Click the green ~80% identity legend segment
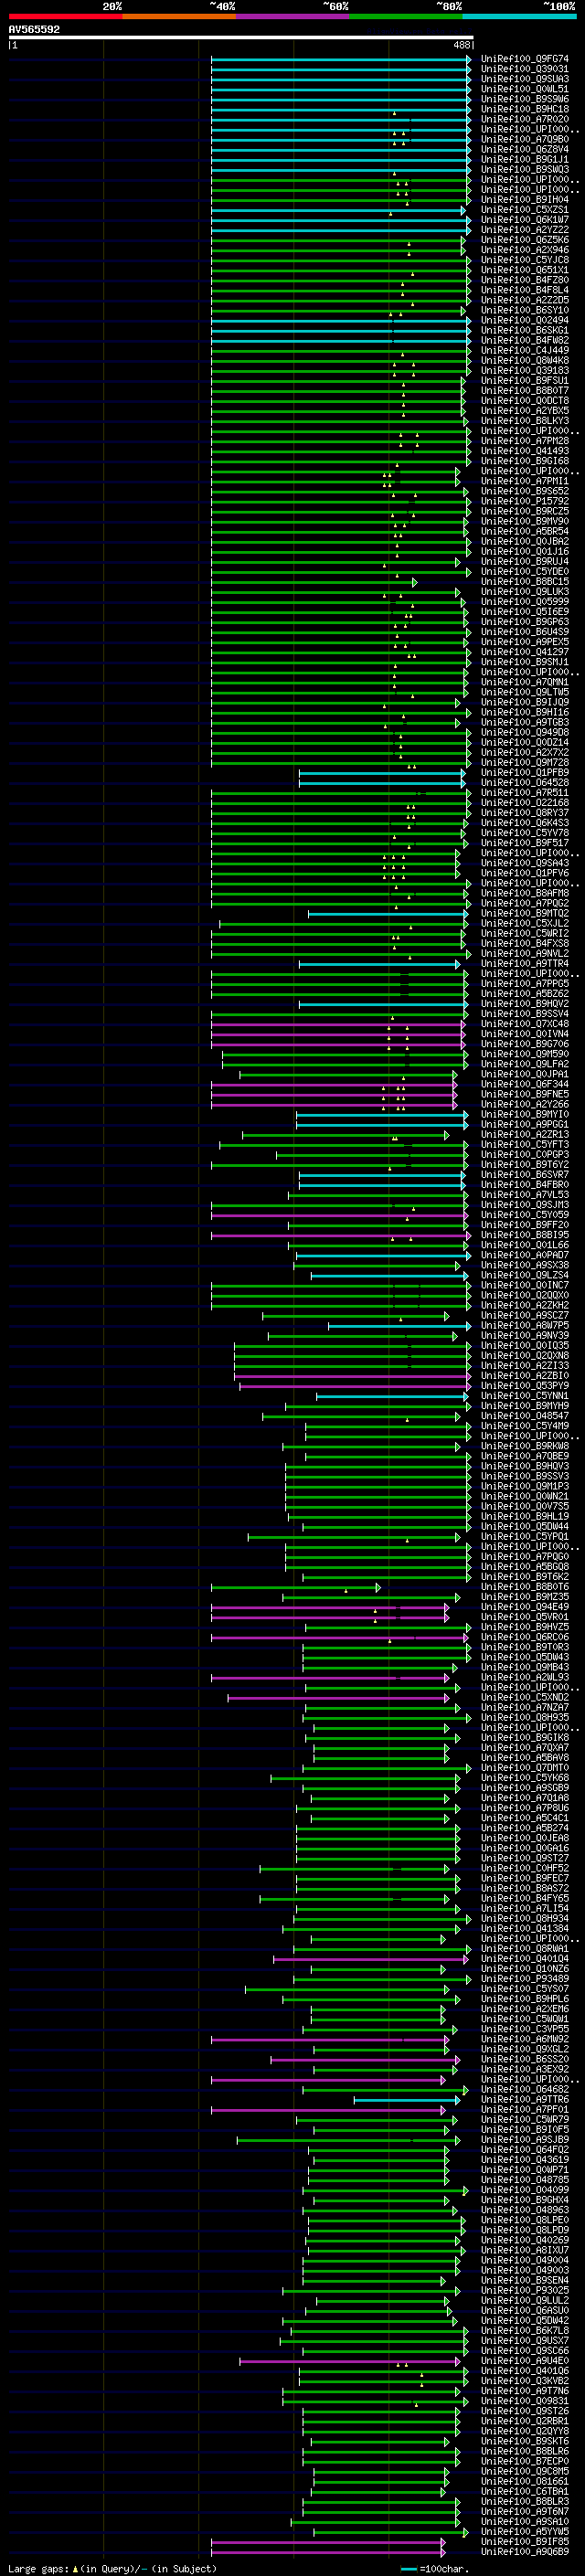 pos(406,16)
